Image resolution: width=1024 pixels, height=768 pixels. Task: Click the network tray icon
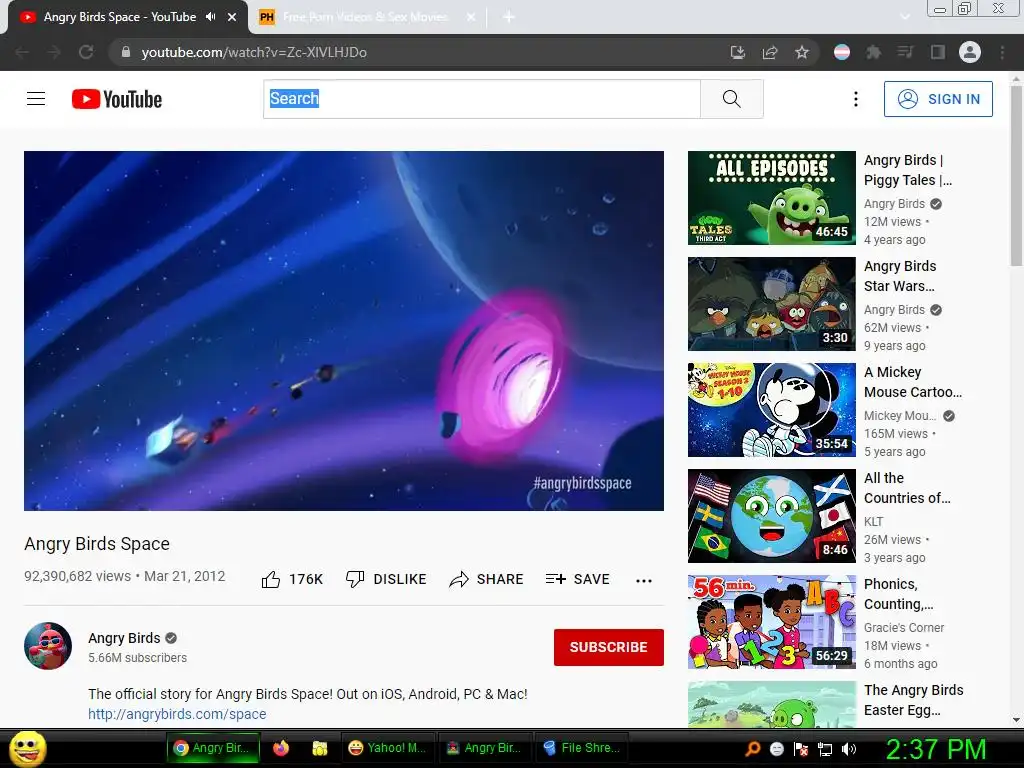825,749
